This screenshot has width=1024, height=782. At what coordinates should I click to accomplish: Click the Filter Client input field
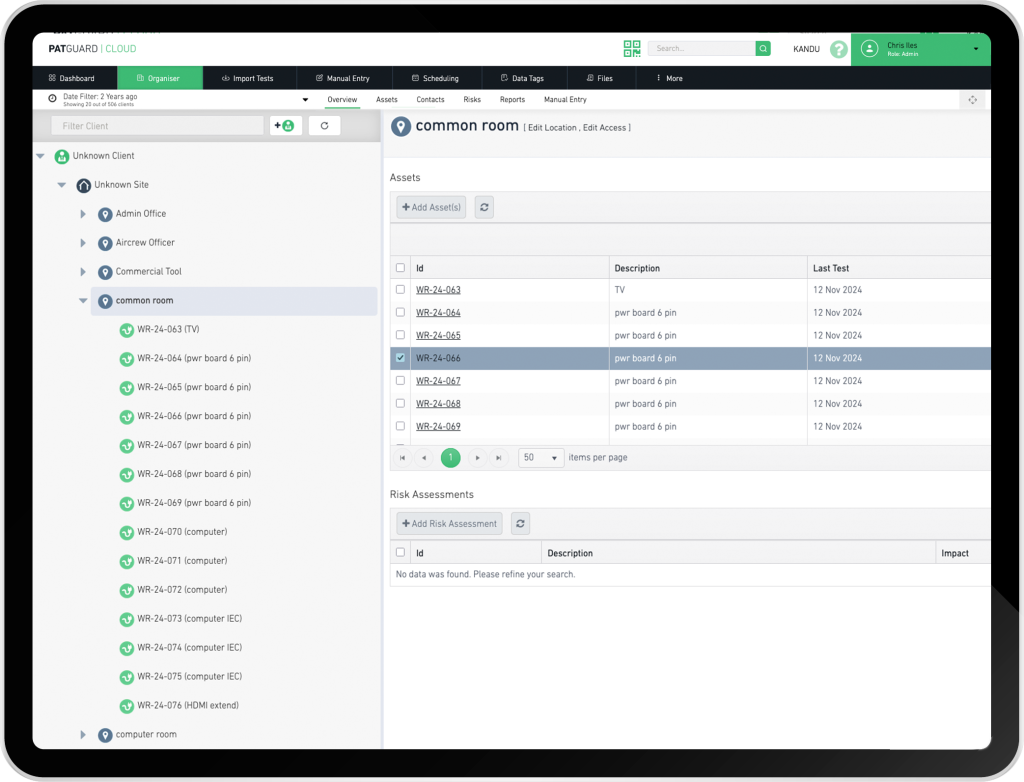[157, 126]
